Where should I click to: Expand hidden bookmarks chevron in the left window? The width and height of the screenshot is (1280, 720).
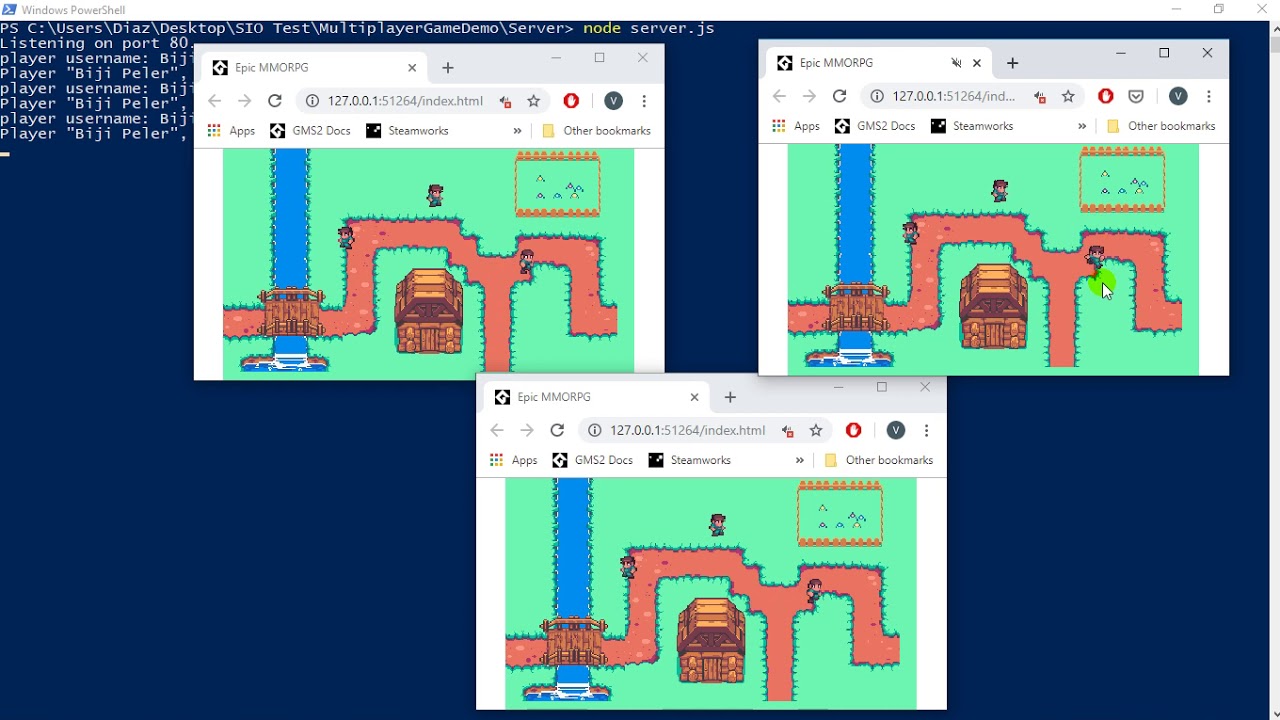click(x=517, y=131)
